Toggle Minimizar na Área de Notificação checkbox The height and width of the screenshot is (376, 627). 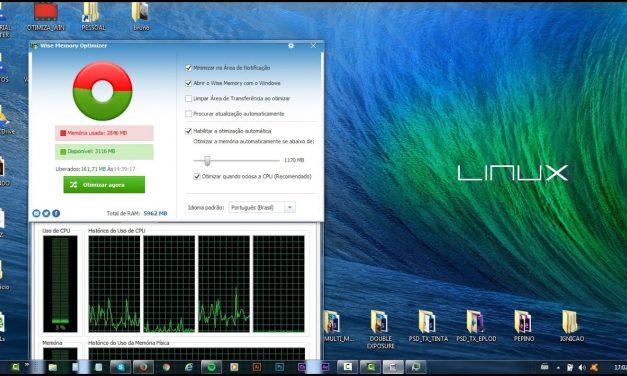tap(188, 68)
